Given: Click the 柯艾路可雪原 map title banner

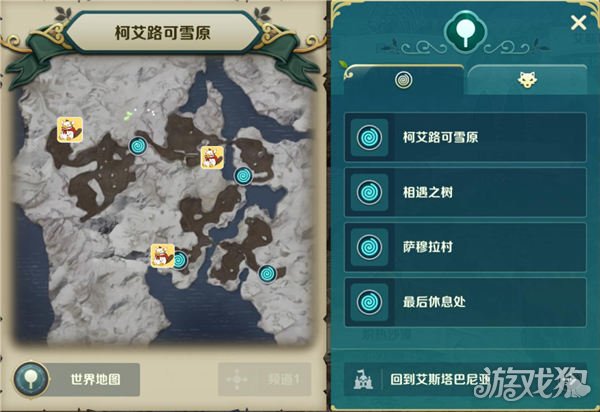Looking at the screenshot, I should (163, 33).
